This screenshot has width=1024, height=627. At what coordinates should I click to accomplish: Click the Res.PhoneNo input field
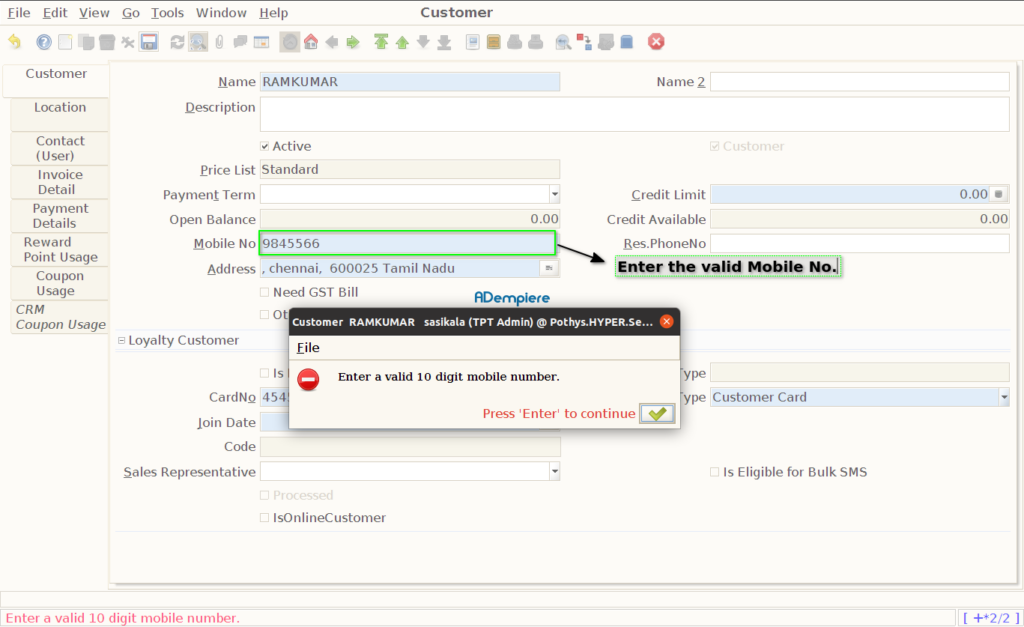859,243
